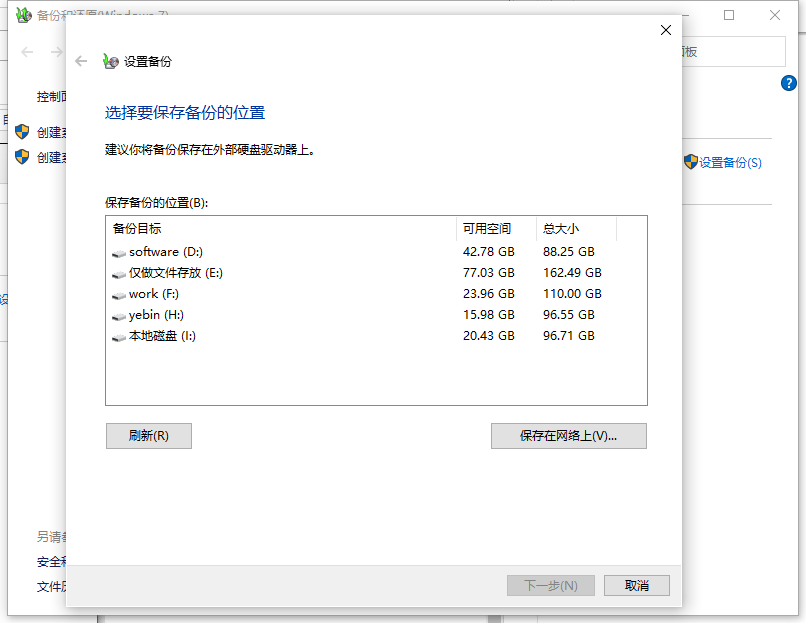Click the UAC shield beside the first 创建 sidebar item
This screenshot has width=806, height=623.
click(21, 131)
